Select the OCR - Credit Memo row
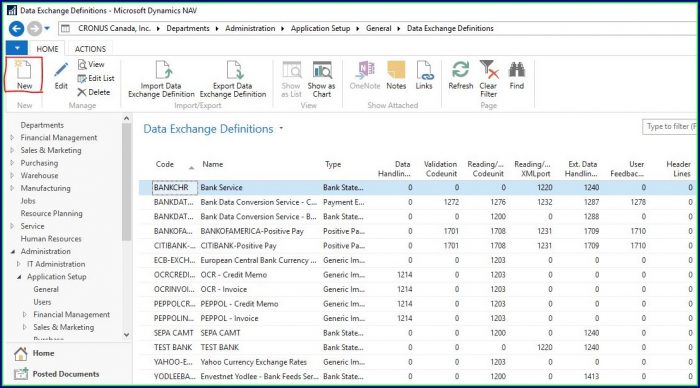The image size is (700, 388). (417, 275)
